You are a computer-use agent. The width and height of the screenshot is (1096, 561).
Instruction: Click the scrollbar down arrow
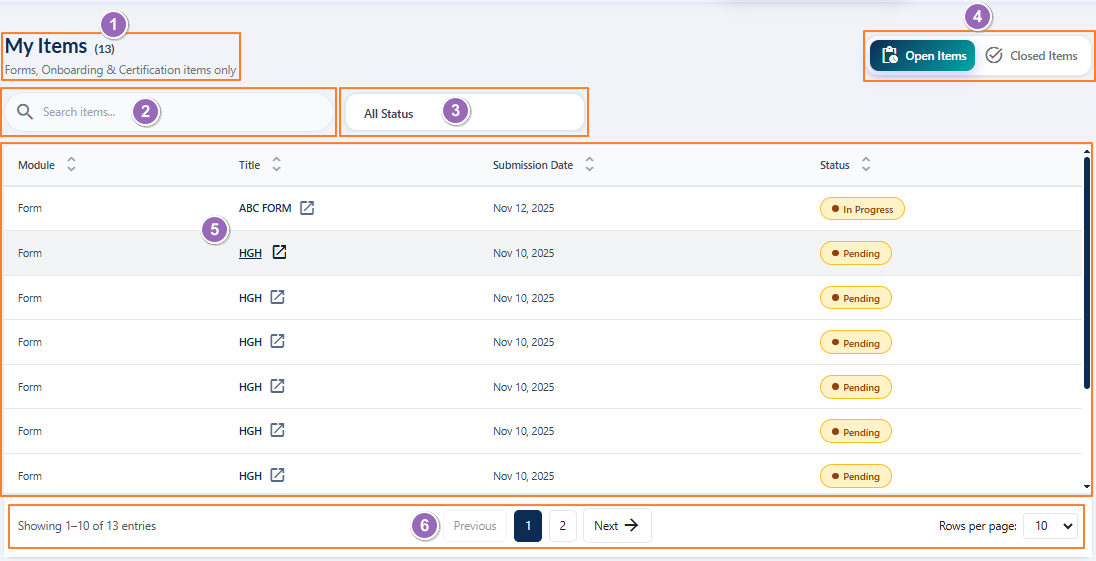point(1087,486)
